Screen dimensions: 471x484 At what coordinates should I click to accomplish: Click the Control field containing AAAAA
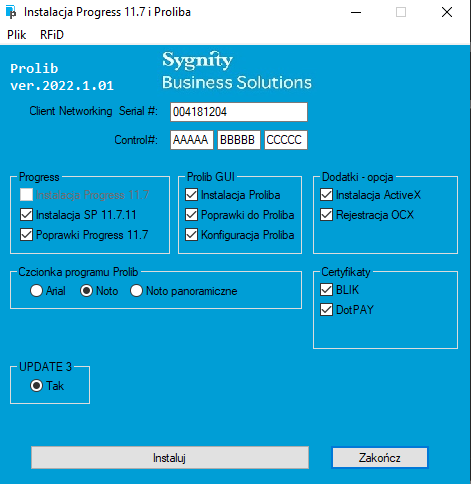pyautogui.click(x=192, y=140)
